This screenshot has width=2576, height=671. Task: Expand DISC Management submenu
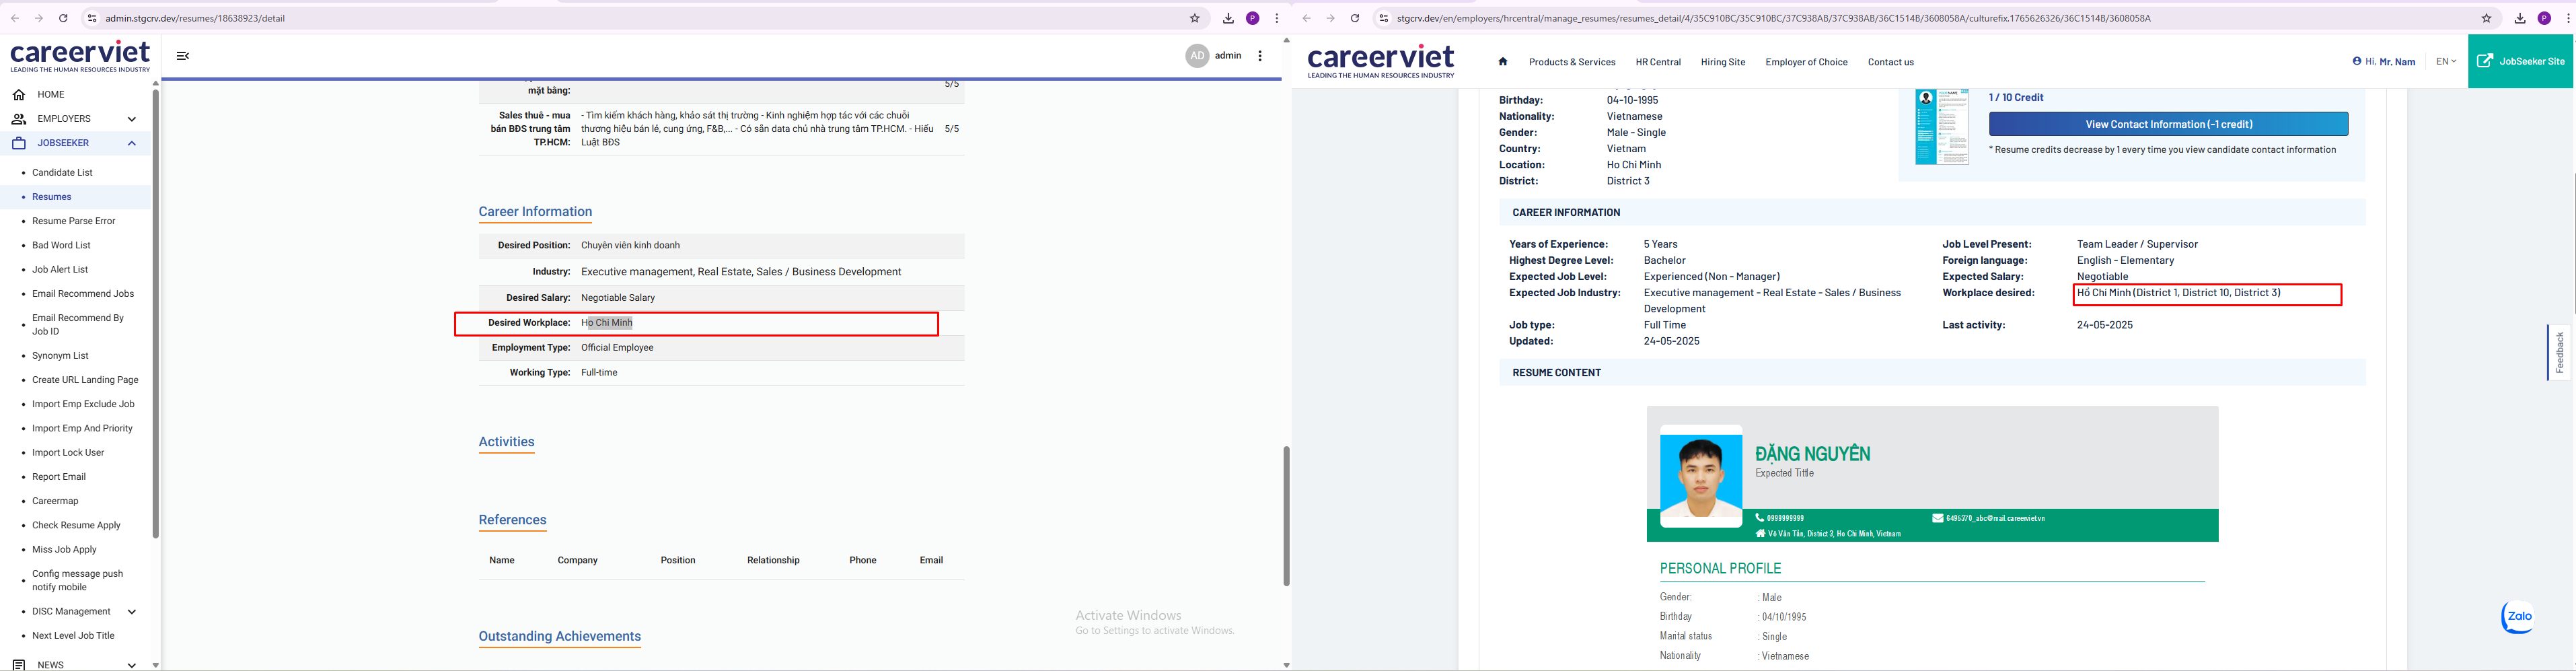[x=131, y=611]
